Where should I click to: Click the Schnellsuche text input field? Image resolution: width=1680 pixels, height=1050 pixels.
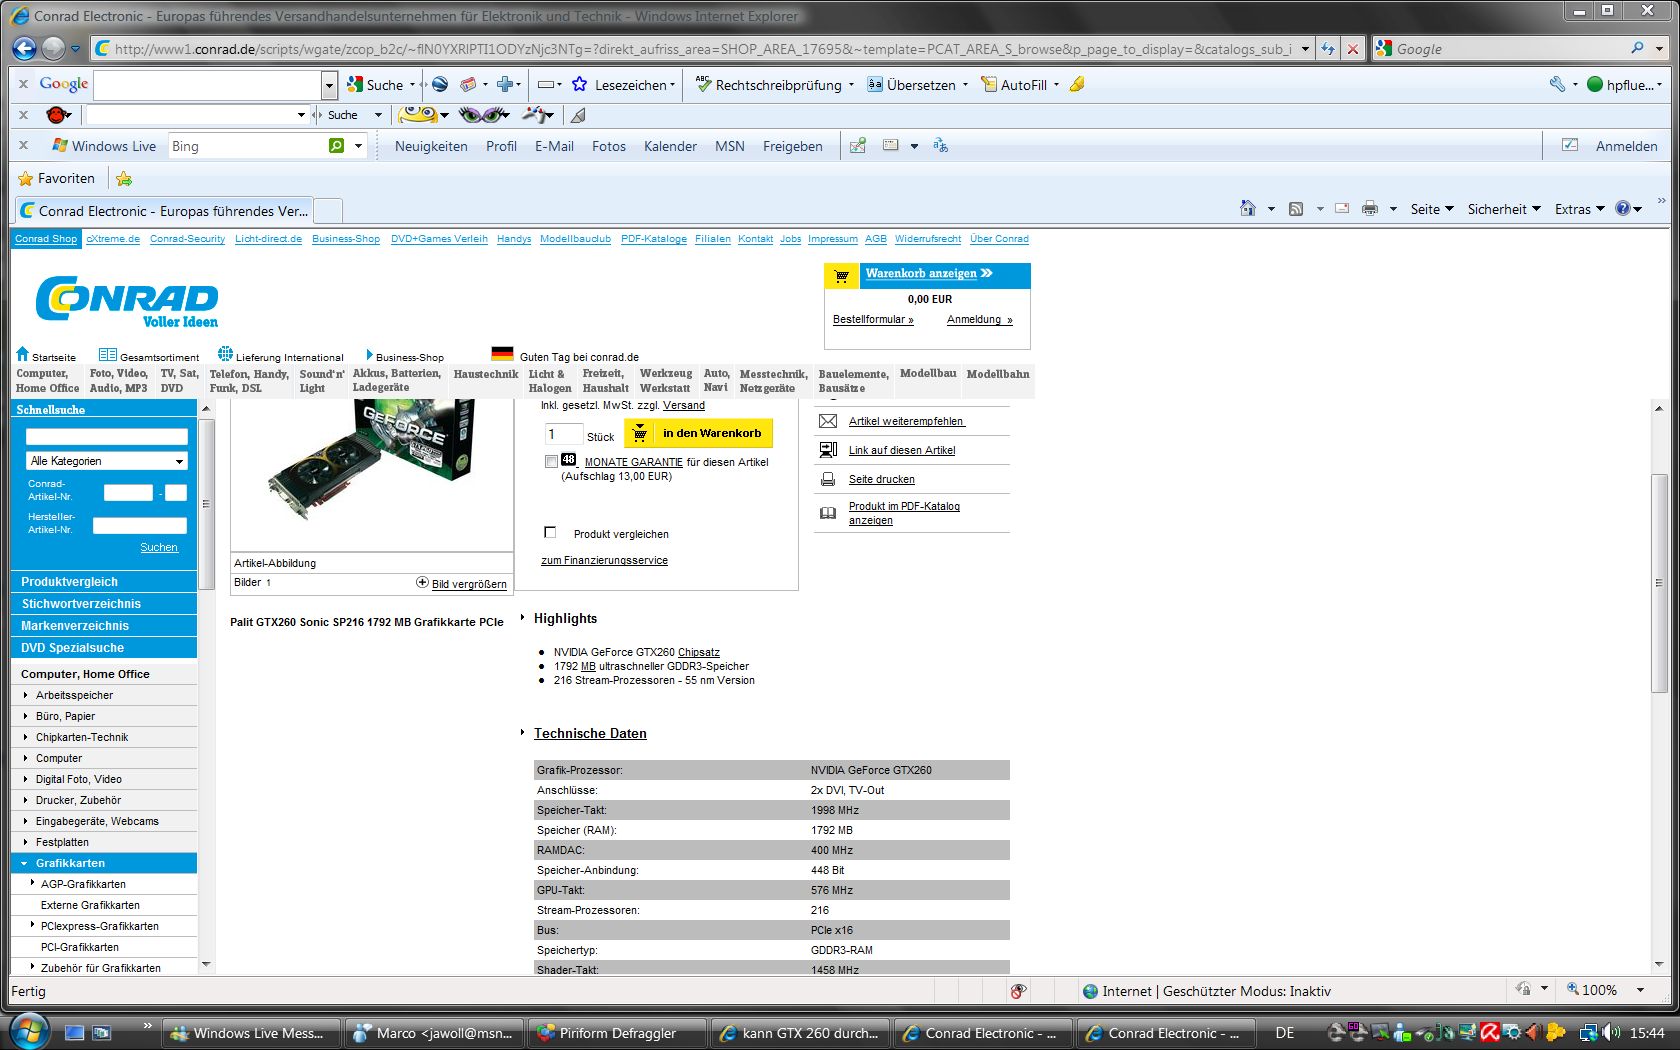tap(107, 436)
